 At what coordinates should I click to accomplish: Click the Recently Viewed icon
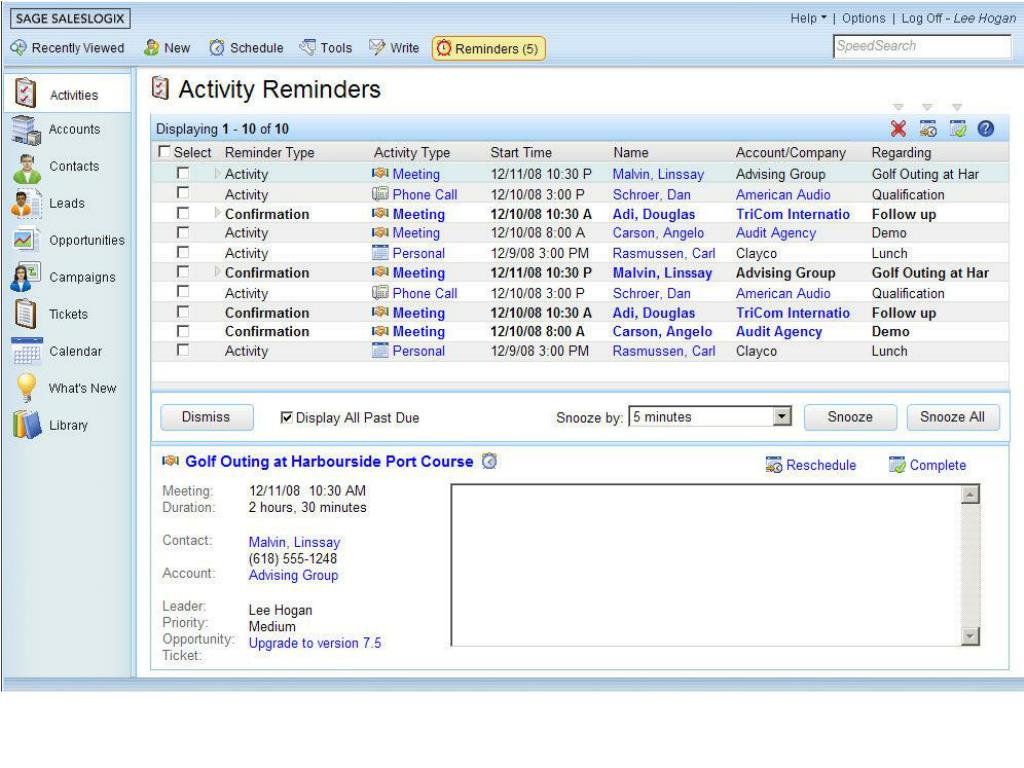[18, 48]
